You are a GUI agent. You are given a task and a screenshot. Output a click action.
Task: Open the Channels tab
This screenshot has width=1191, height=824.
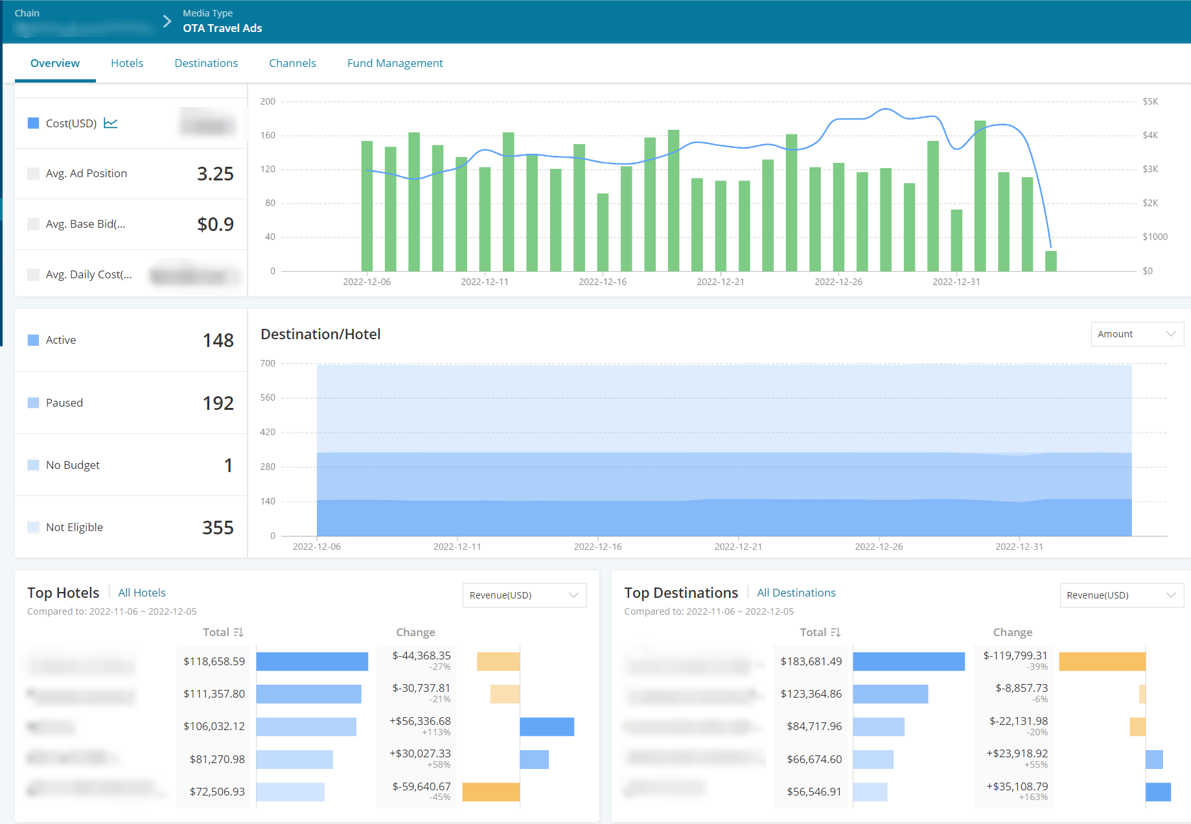coord(292,63)
